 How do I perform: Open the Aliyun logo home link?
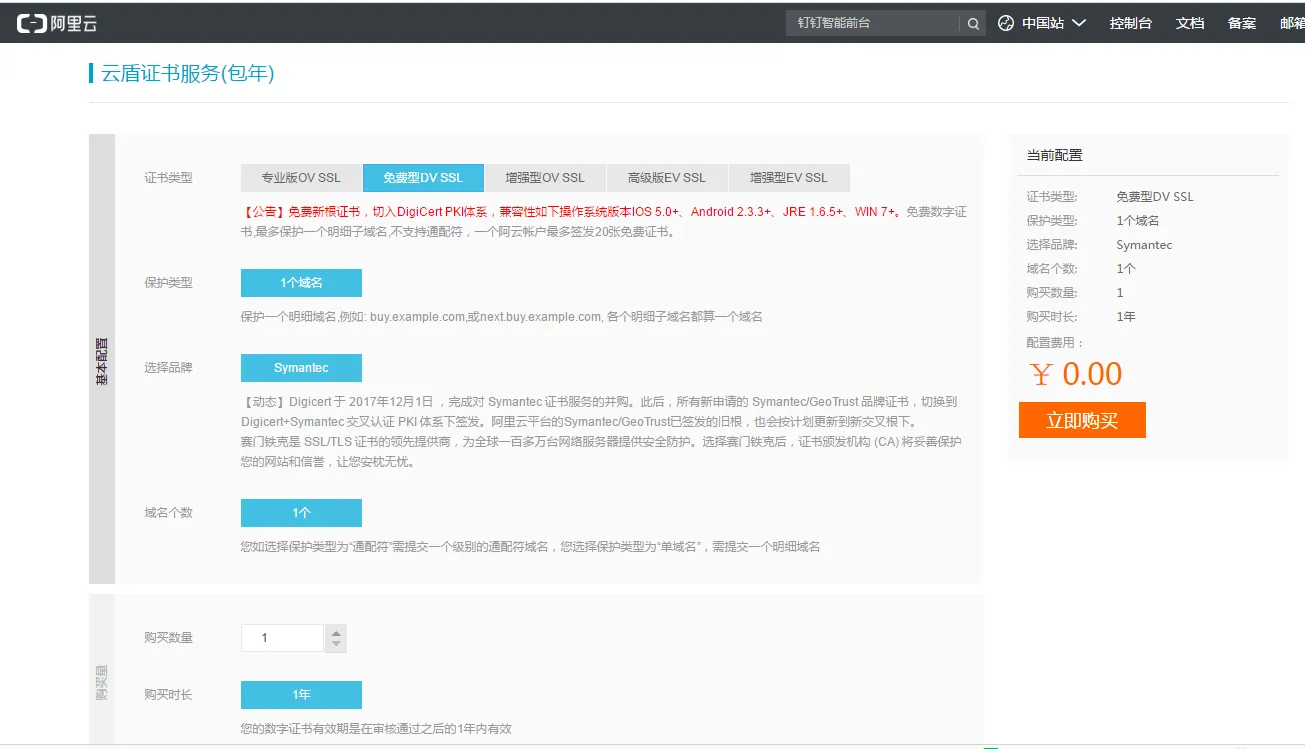57,23
